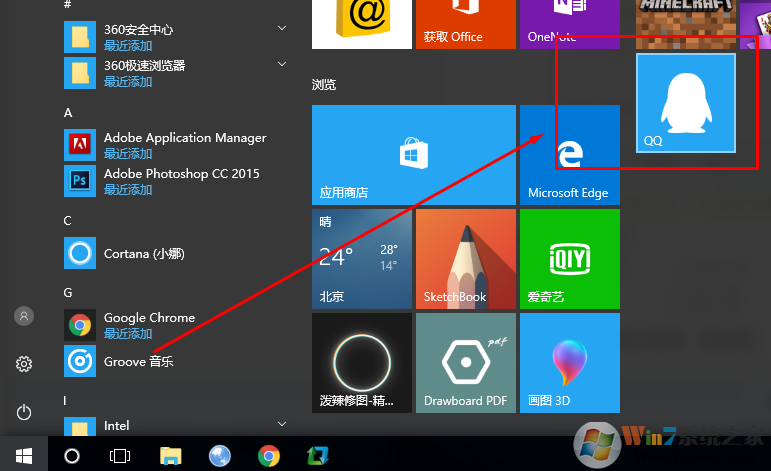Select the 浏览 group header

(324, 85)
